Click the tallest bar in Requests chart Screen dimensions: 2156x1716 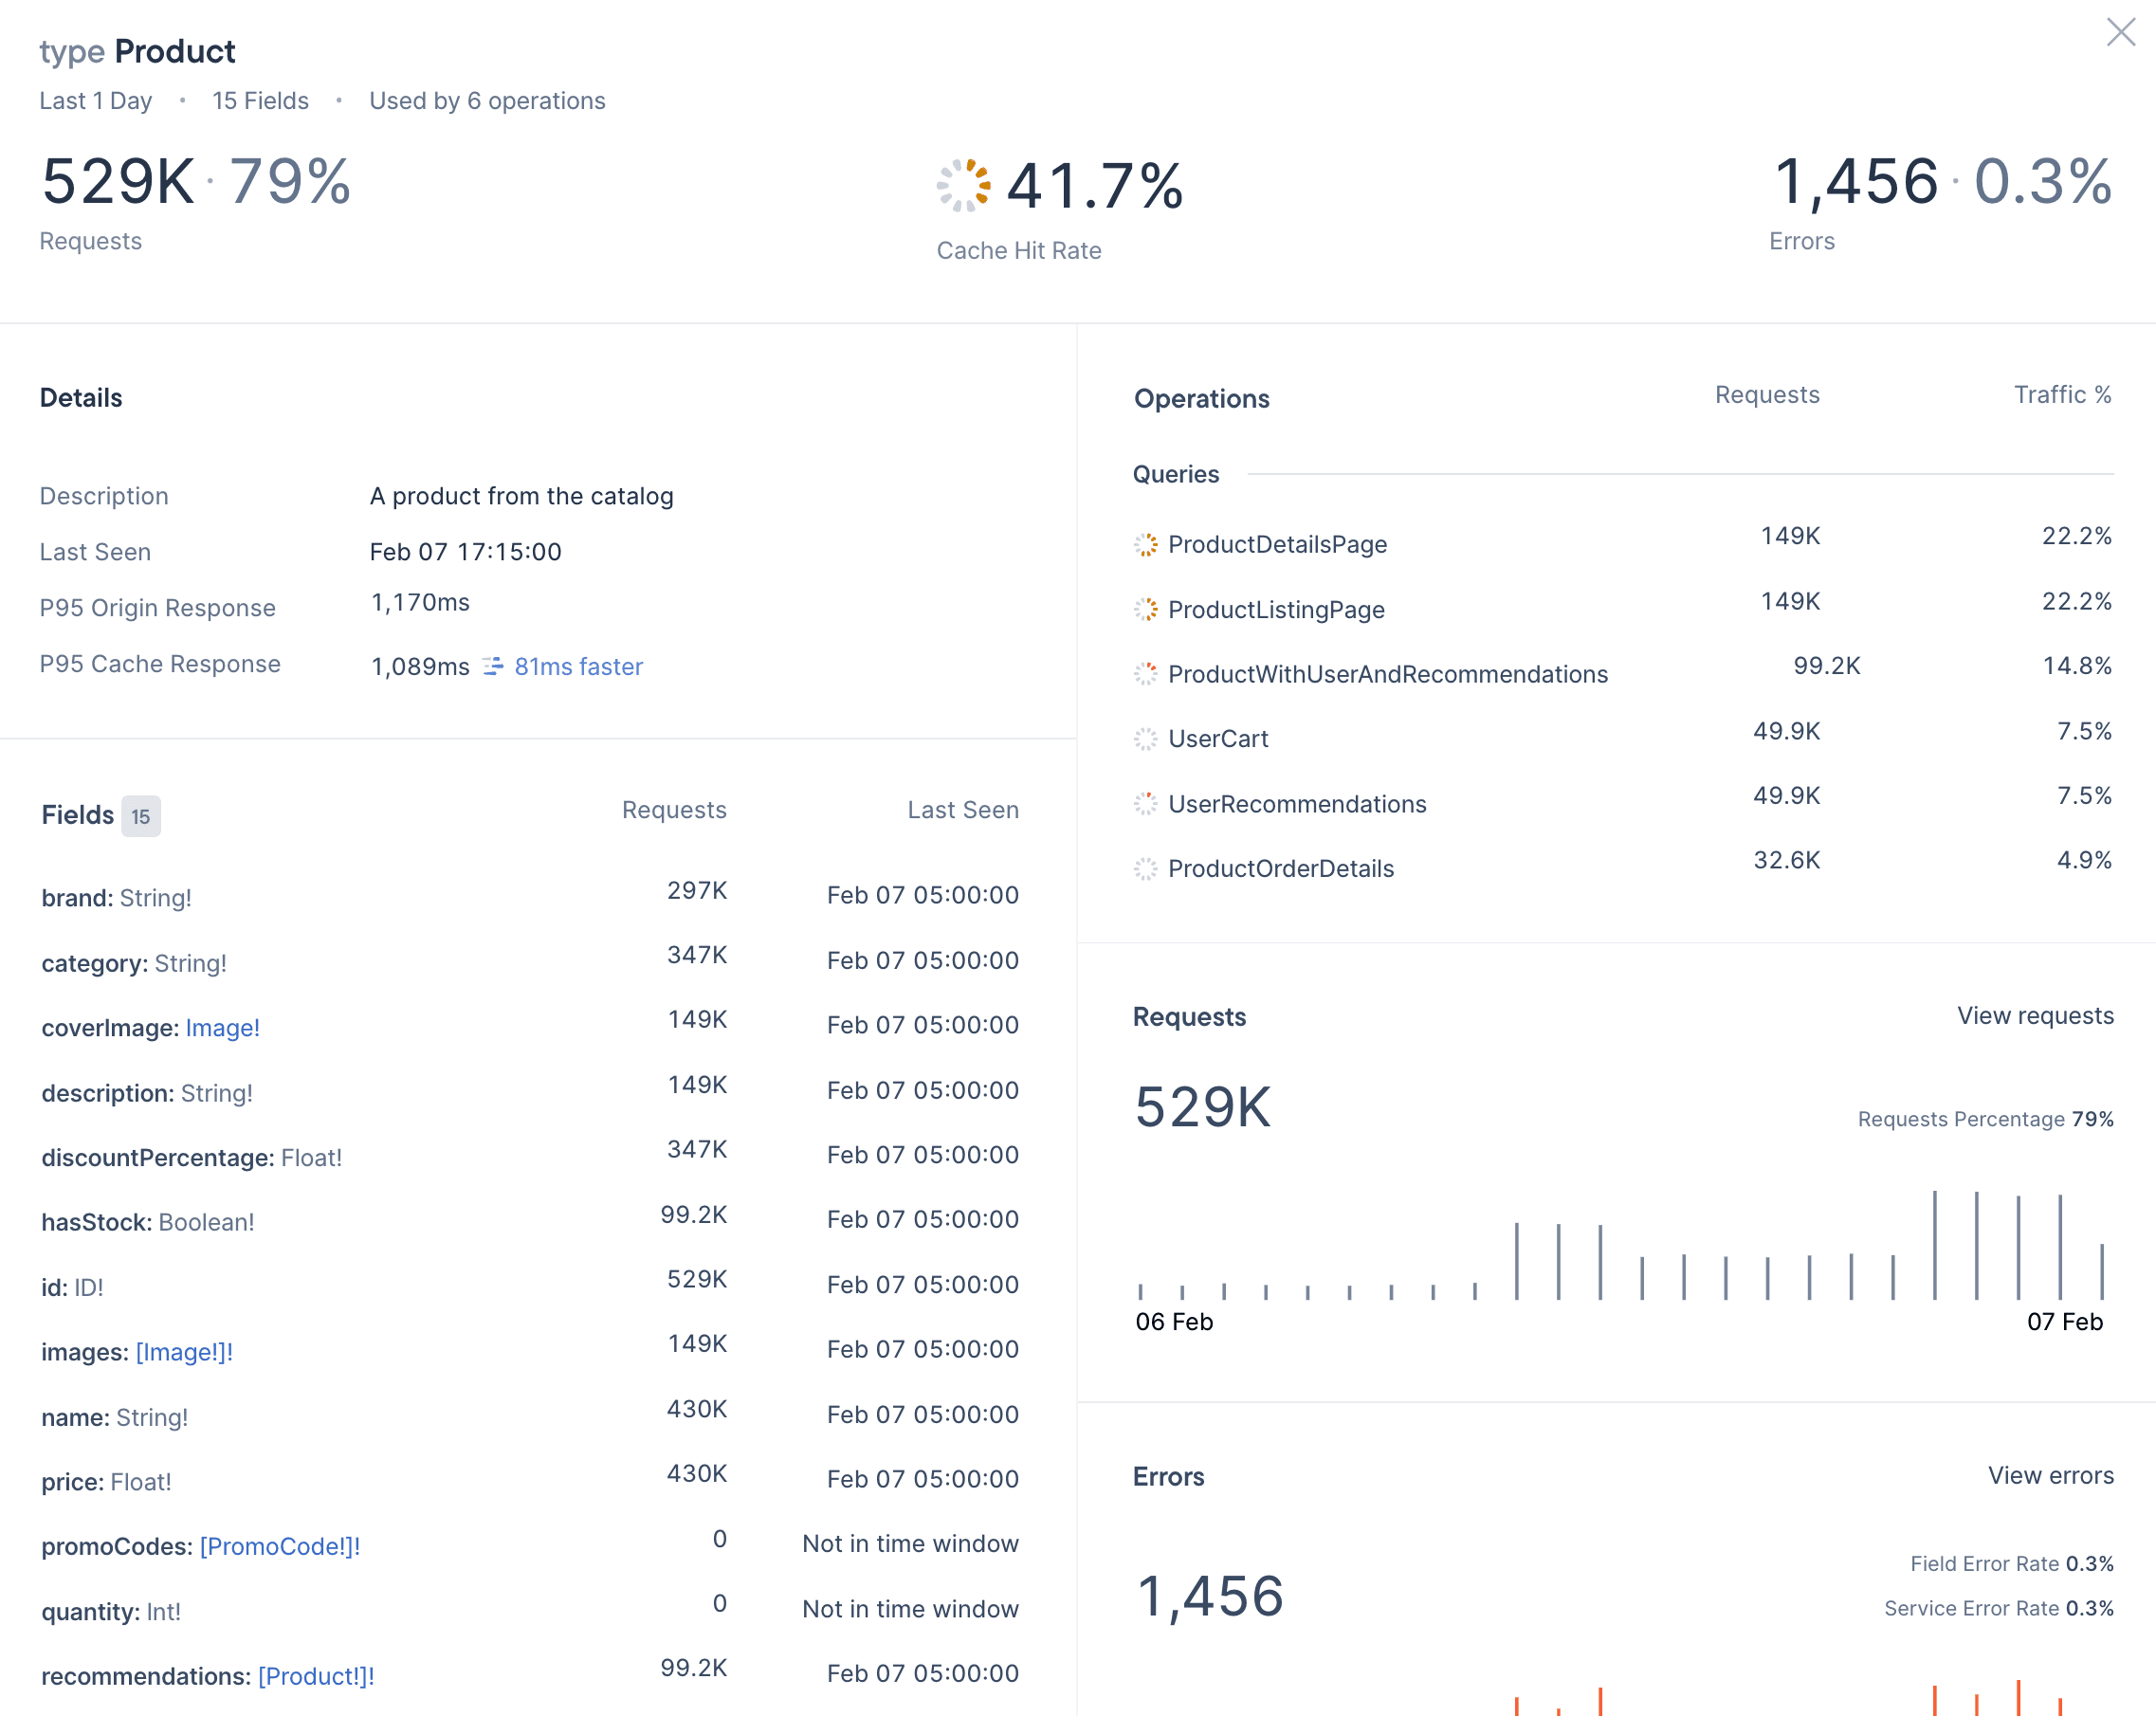click(1935, 1245)
